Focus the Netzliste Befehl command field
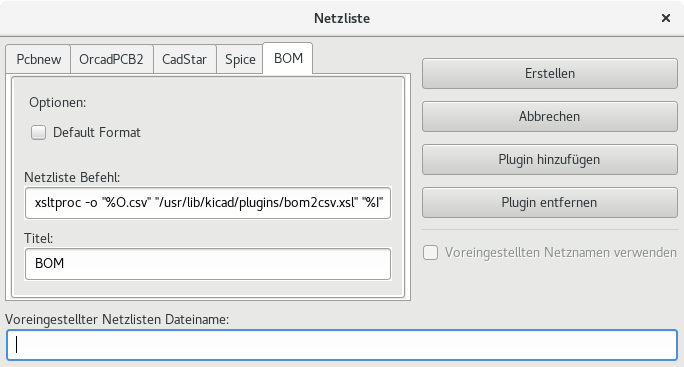684x367 pixels. [208, 202]
